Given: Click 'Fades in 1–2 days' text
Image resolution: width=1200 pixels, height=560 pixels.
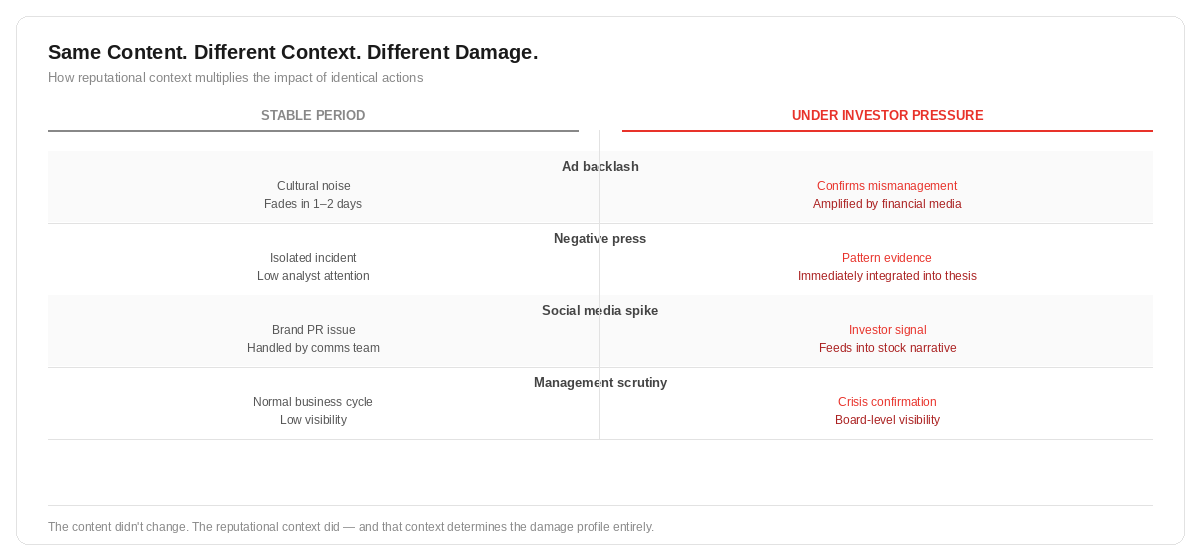Looking at the screenshot, I should pos(313,204).
